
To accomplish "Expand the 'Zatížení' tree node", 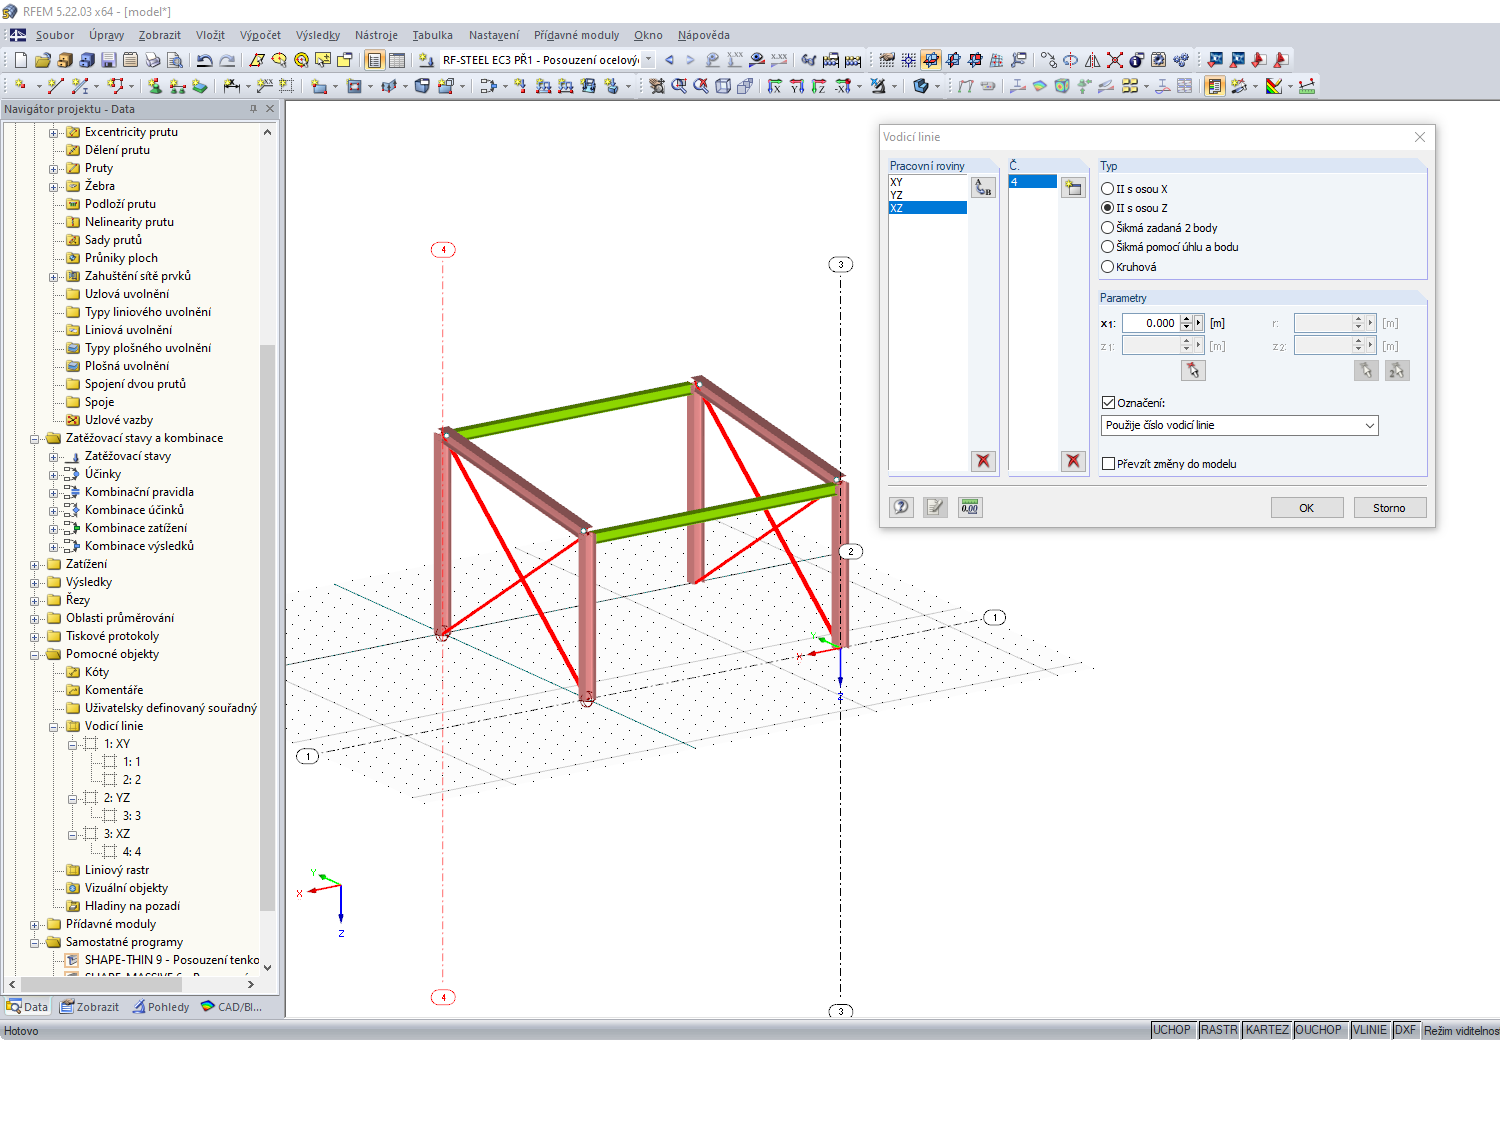I will coord(35,564).
